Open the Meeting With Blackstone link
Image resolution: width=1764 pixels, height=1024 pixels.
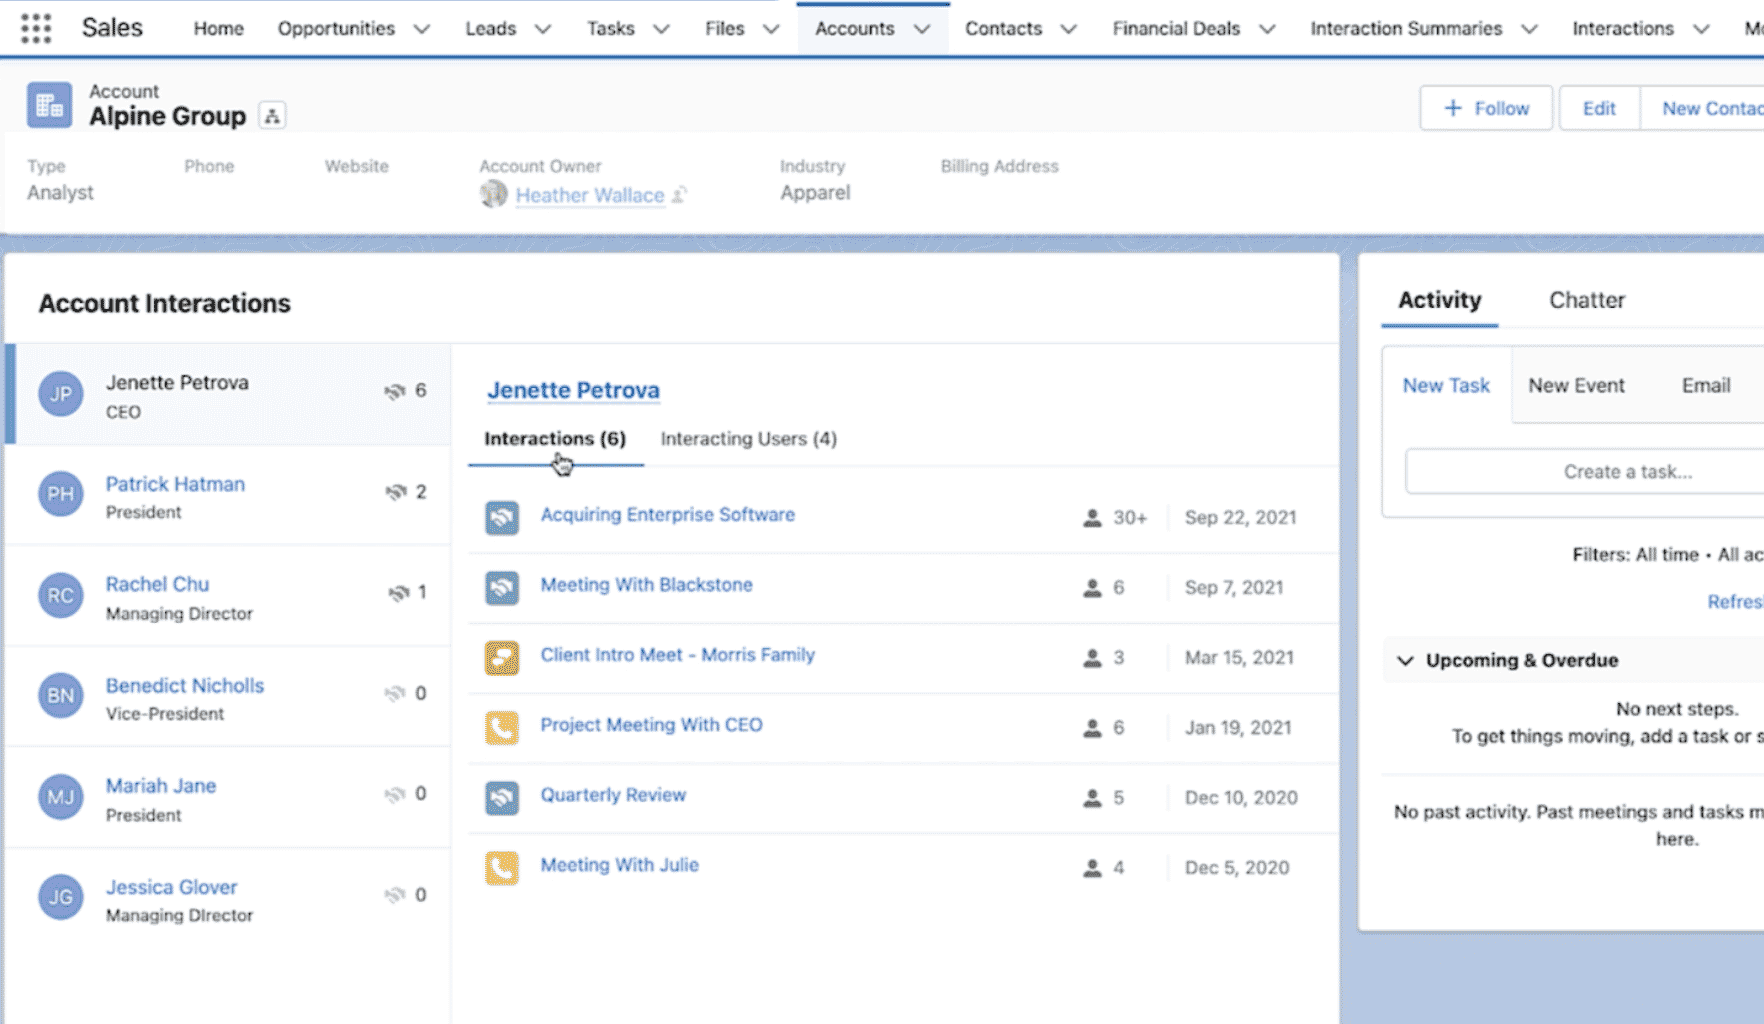(x=646, y=585)
